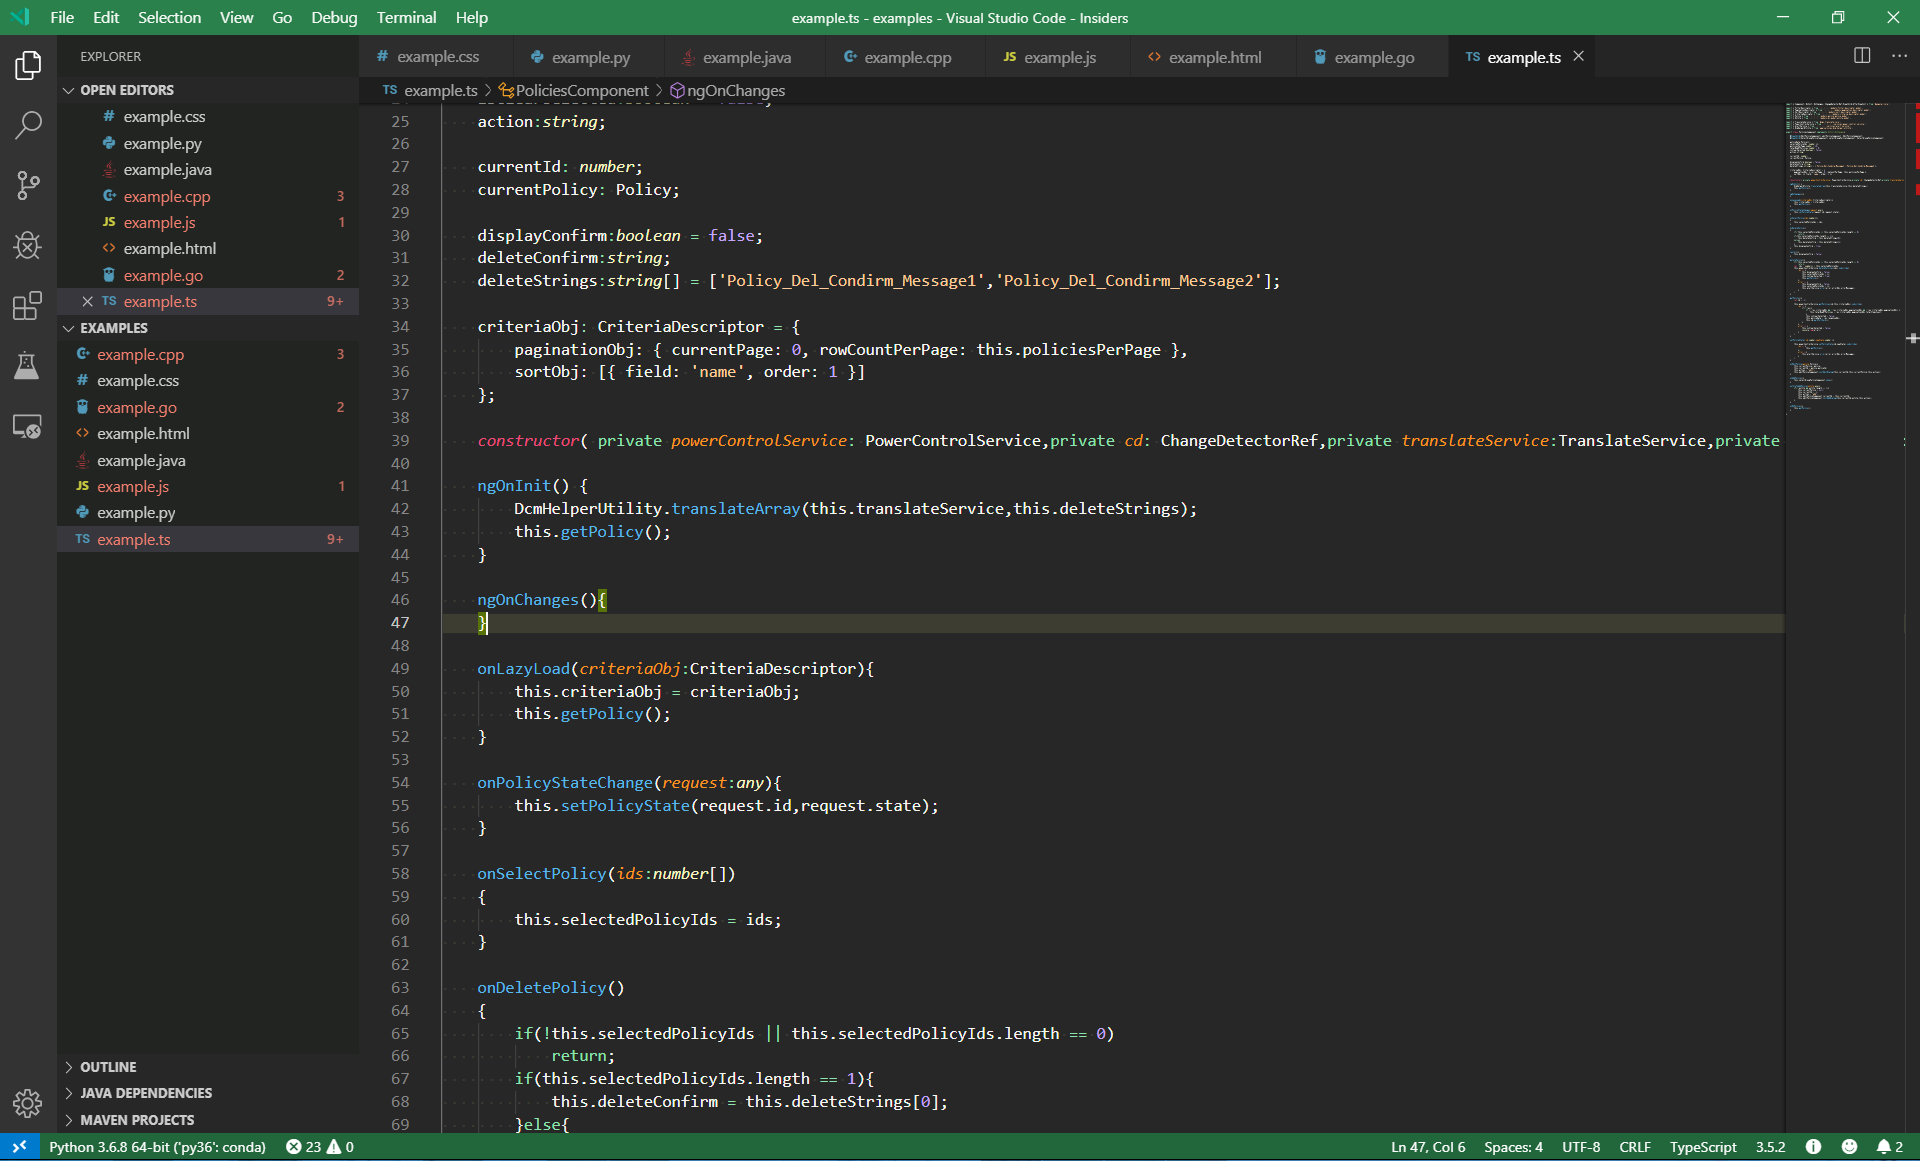
Task: Close example.ts in Open Editors list
Action: pyautogui.click(x=87, y=301)
